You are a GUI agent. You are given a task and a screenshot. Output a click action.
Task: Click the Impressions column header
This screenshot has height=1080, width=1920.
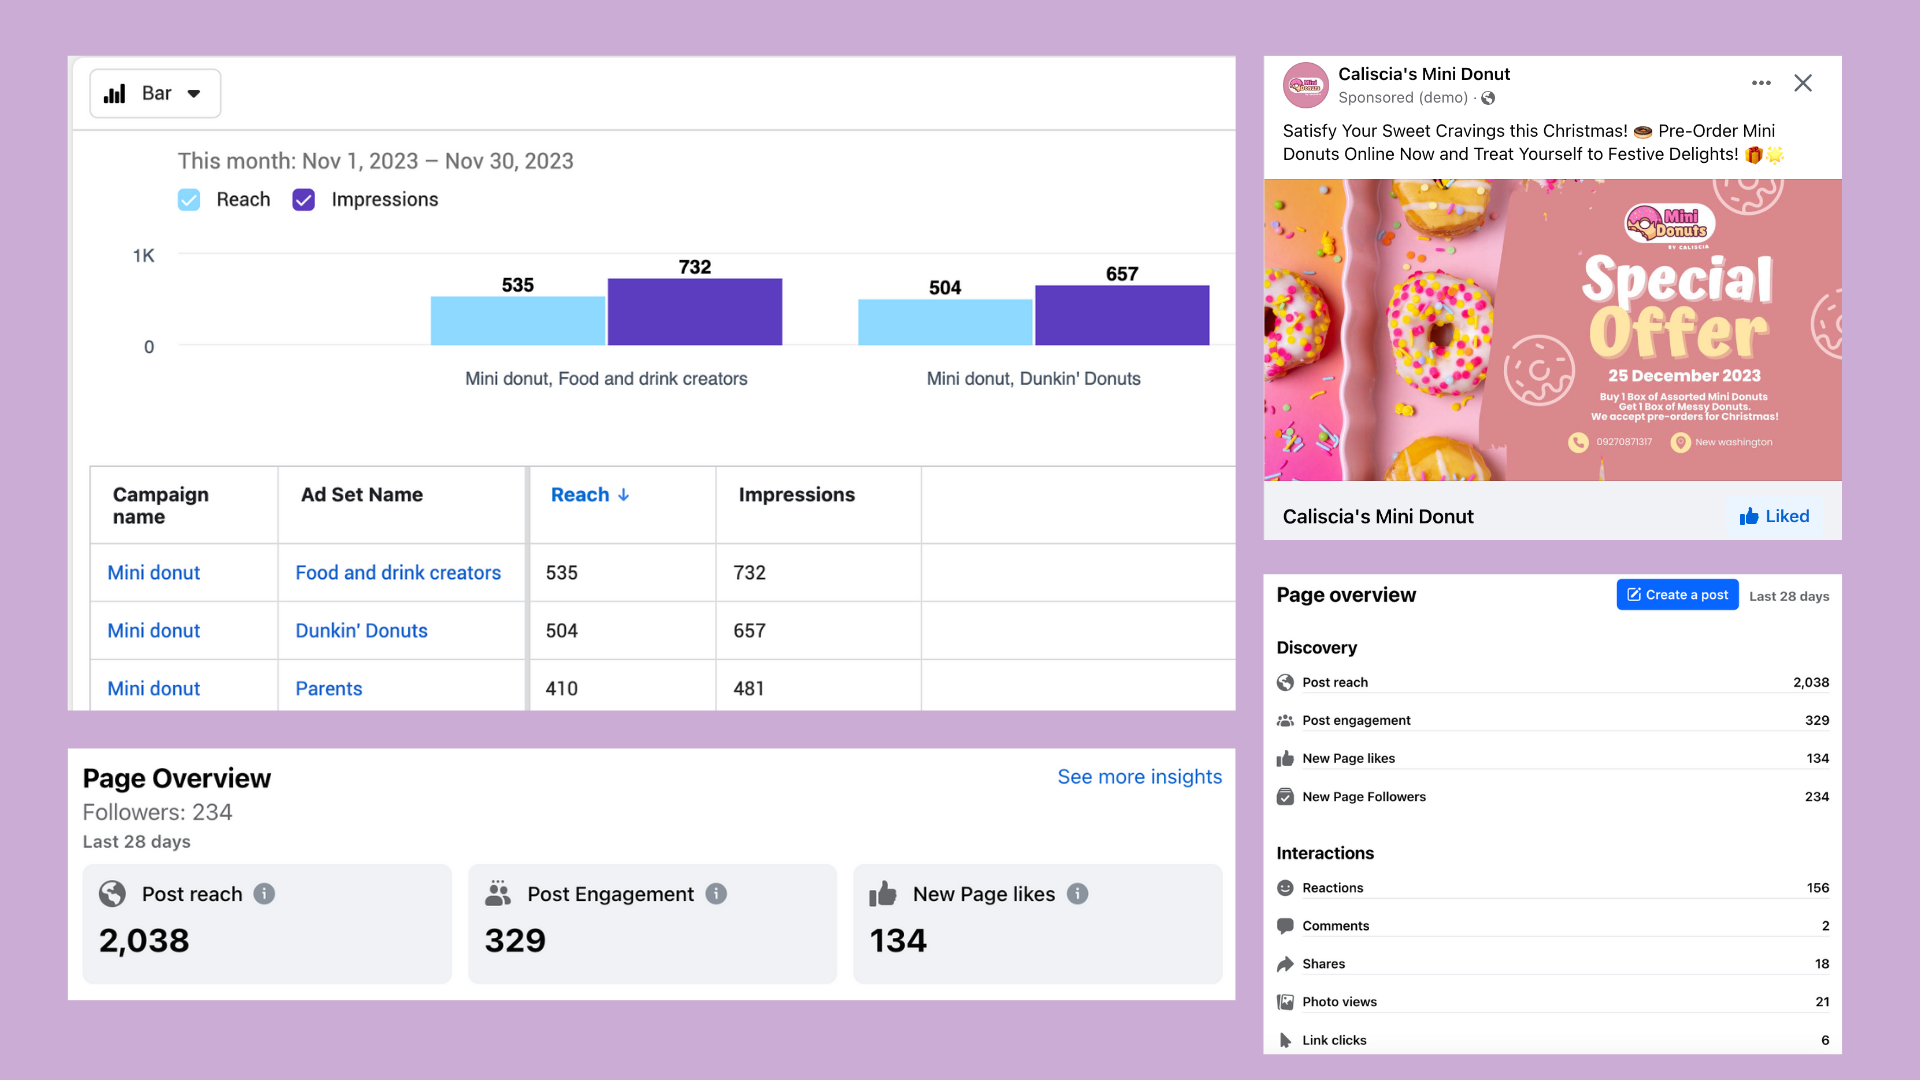(796, 495)
